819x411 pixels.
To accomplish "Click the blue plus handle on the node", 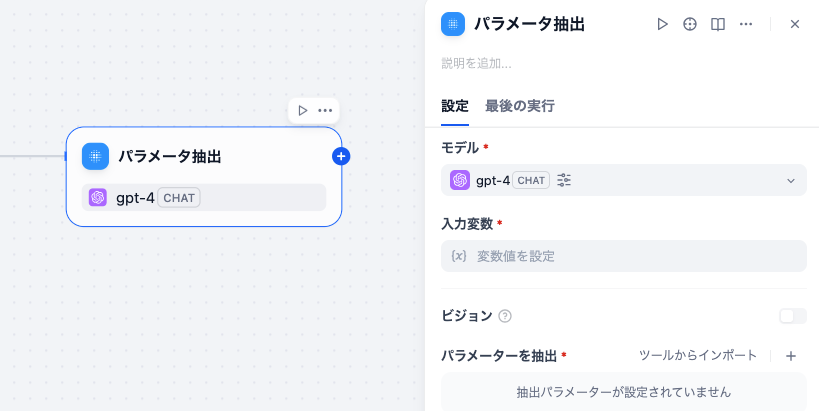I will coord(341,156).
